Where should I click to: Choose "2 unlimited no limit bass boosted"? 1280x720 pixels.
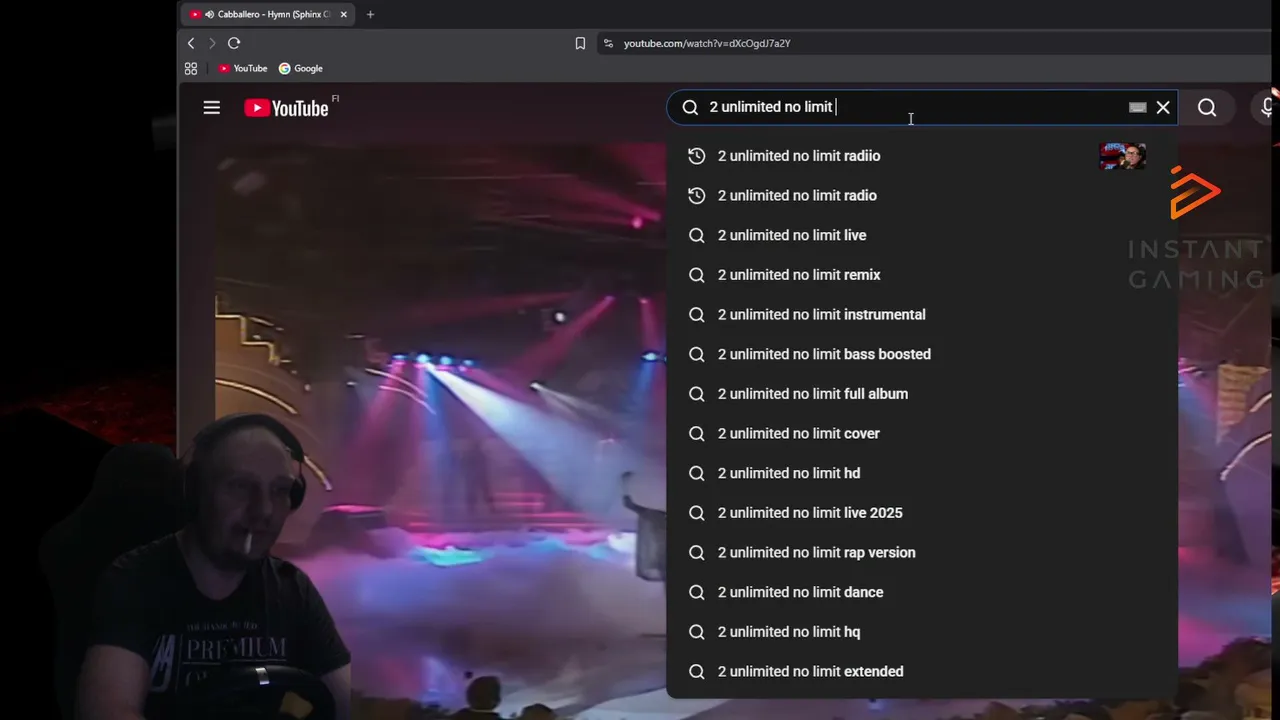922,354
